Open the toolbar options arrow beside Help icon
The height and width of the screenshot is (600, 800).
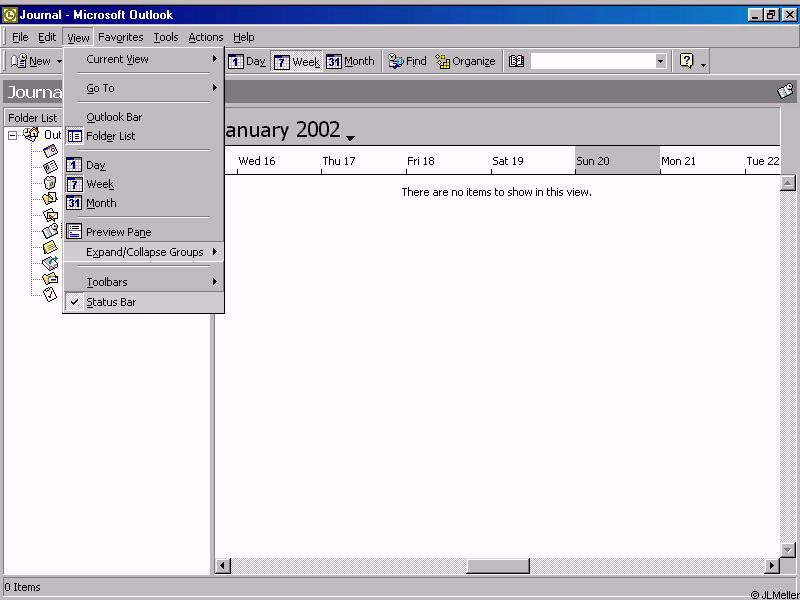(x=703, y=64)
